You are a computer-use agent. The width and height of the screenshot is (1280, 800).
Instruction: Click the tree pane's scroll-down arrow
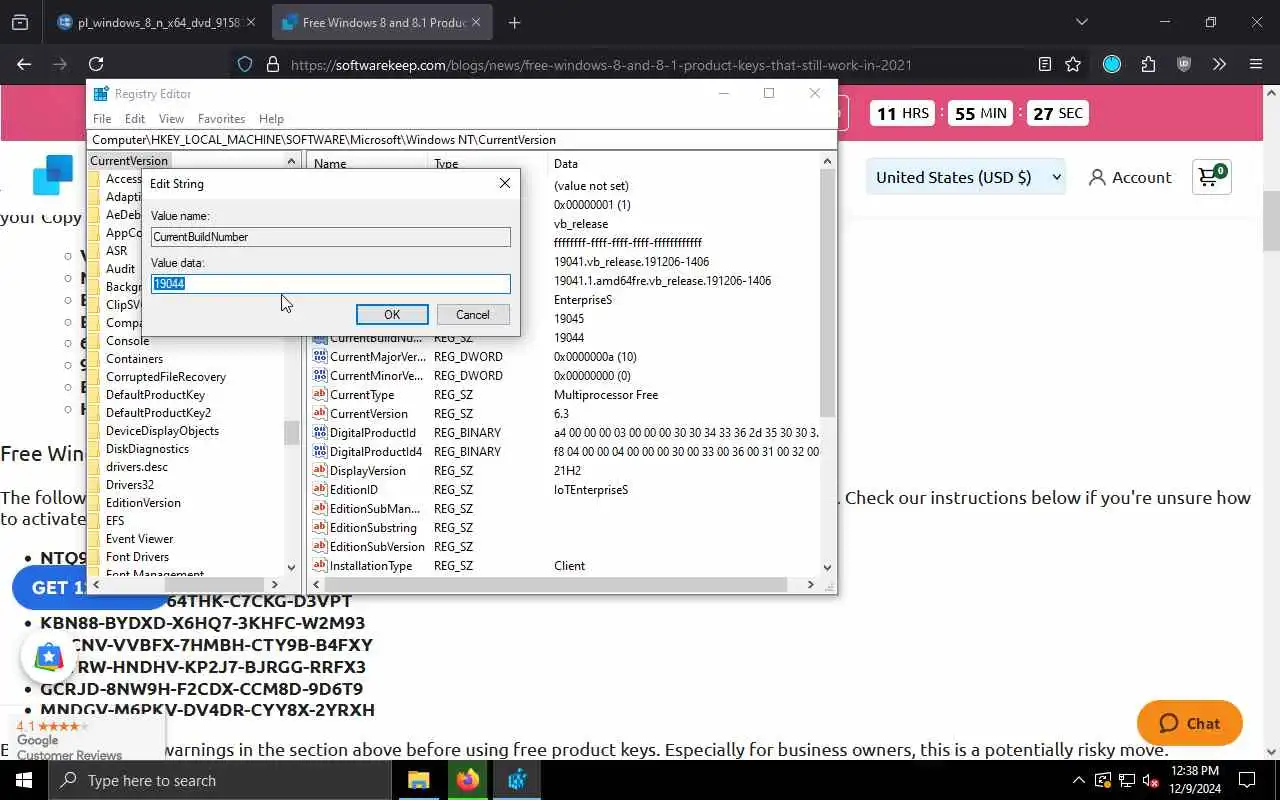pos(291,568)
